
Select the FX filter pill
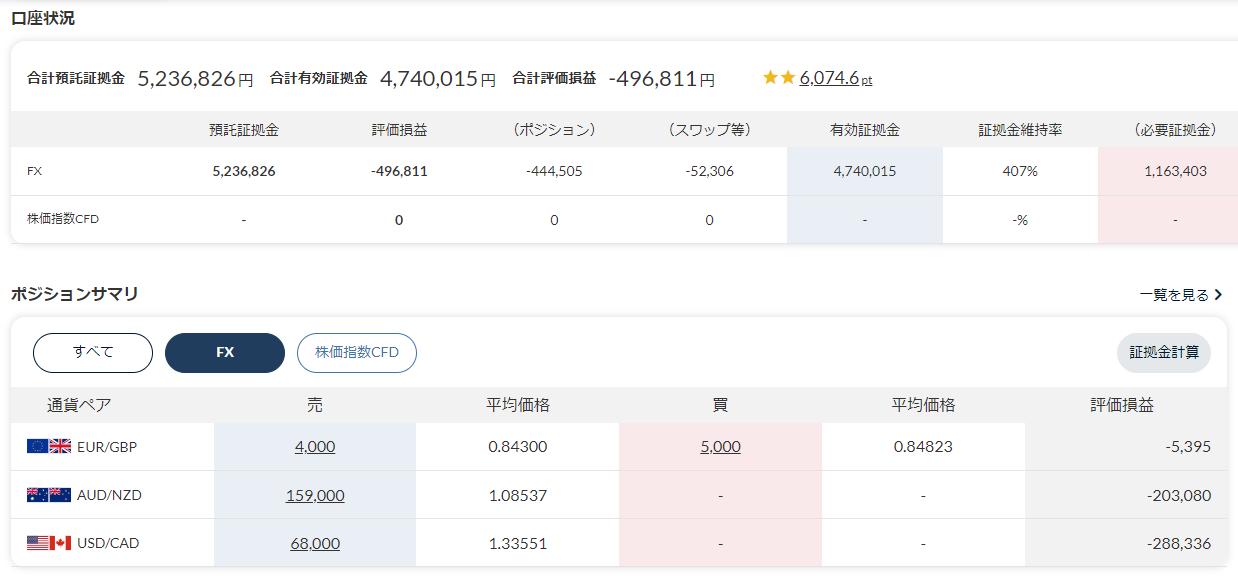click(x=225, y=352)
